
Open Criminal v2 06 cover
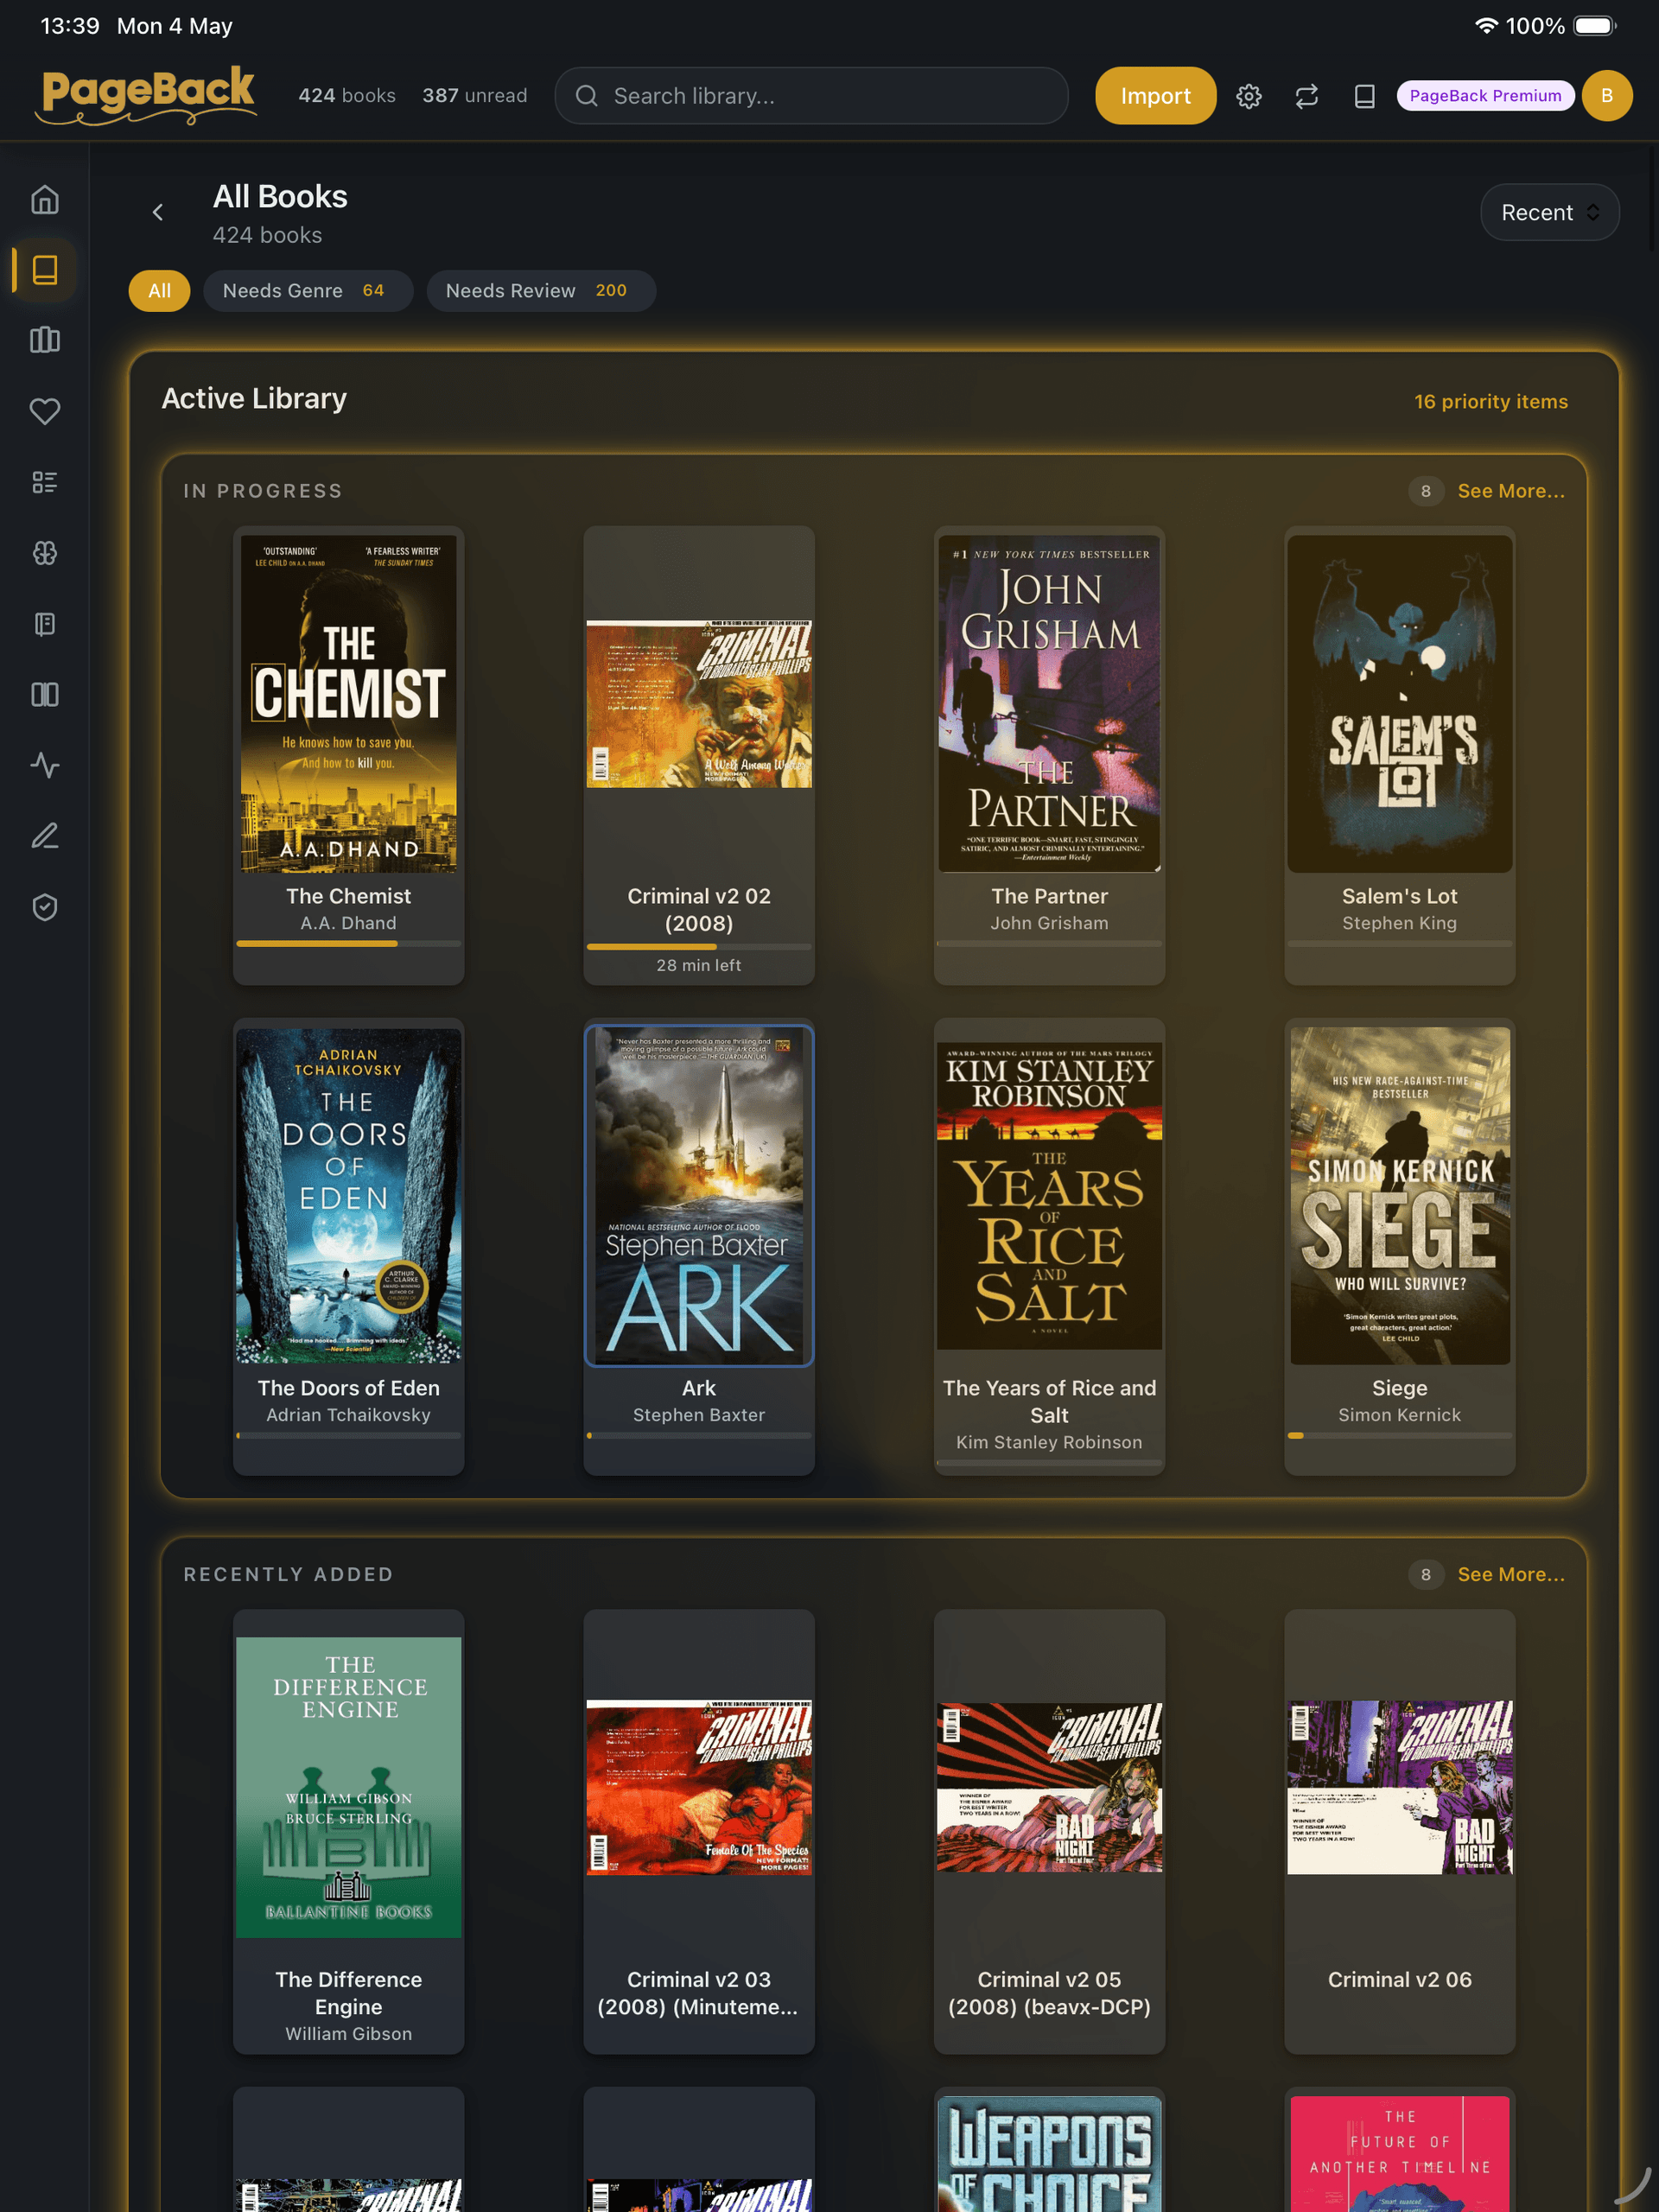pos(1399,1787)
